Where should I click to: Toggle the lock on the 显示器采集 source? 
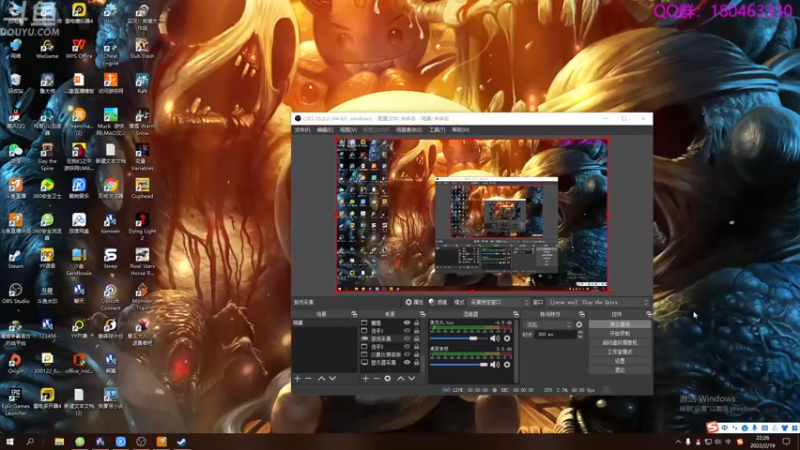(416, 362)
